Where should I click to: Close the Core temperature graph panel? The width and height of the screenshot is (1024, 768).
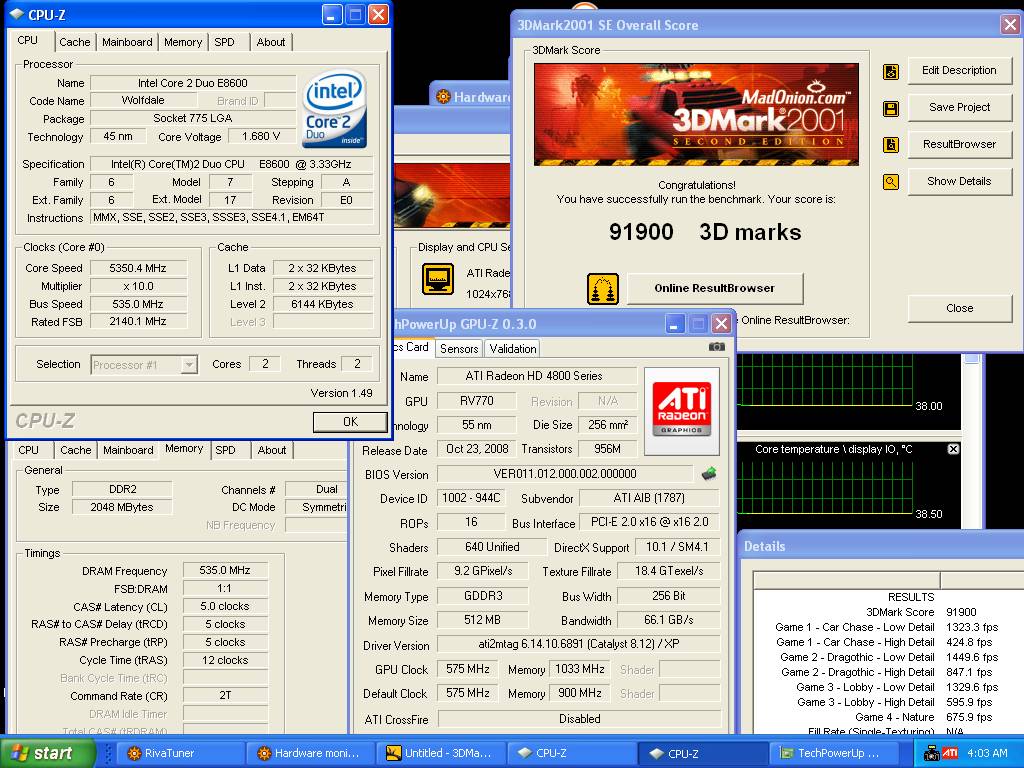click(x=953, y=449)
